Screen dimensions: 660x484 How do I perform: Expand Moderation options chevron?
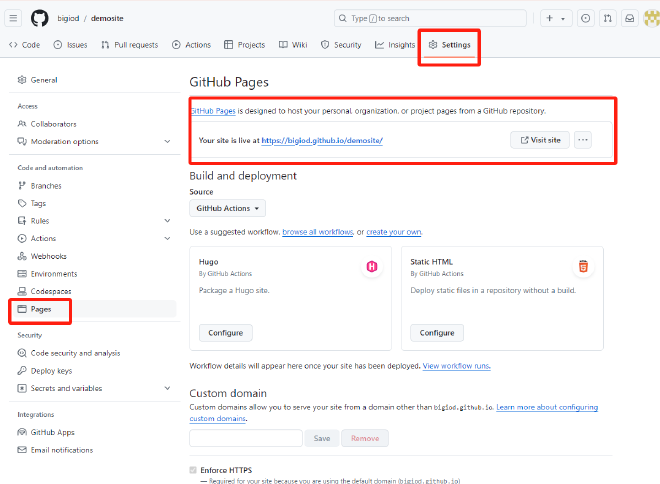click(x=167, y=141)
